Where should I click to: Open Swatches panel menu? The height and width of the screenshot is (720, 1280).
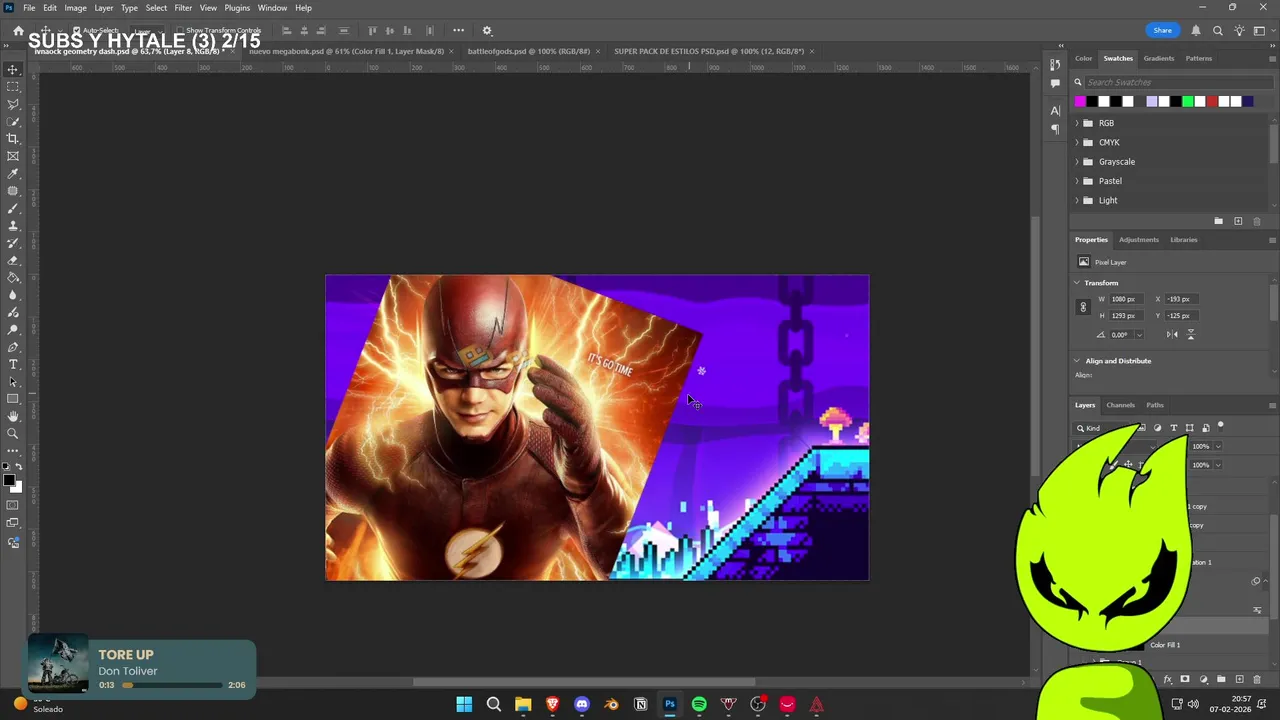[x=1272, y=58]
